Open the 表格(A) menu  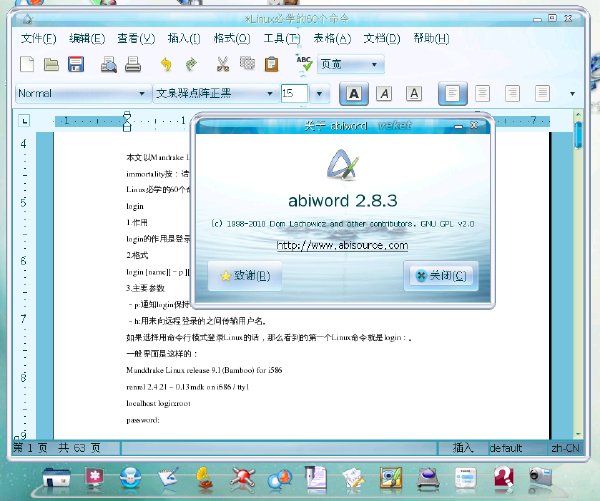332,38
